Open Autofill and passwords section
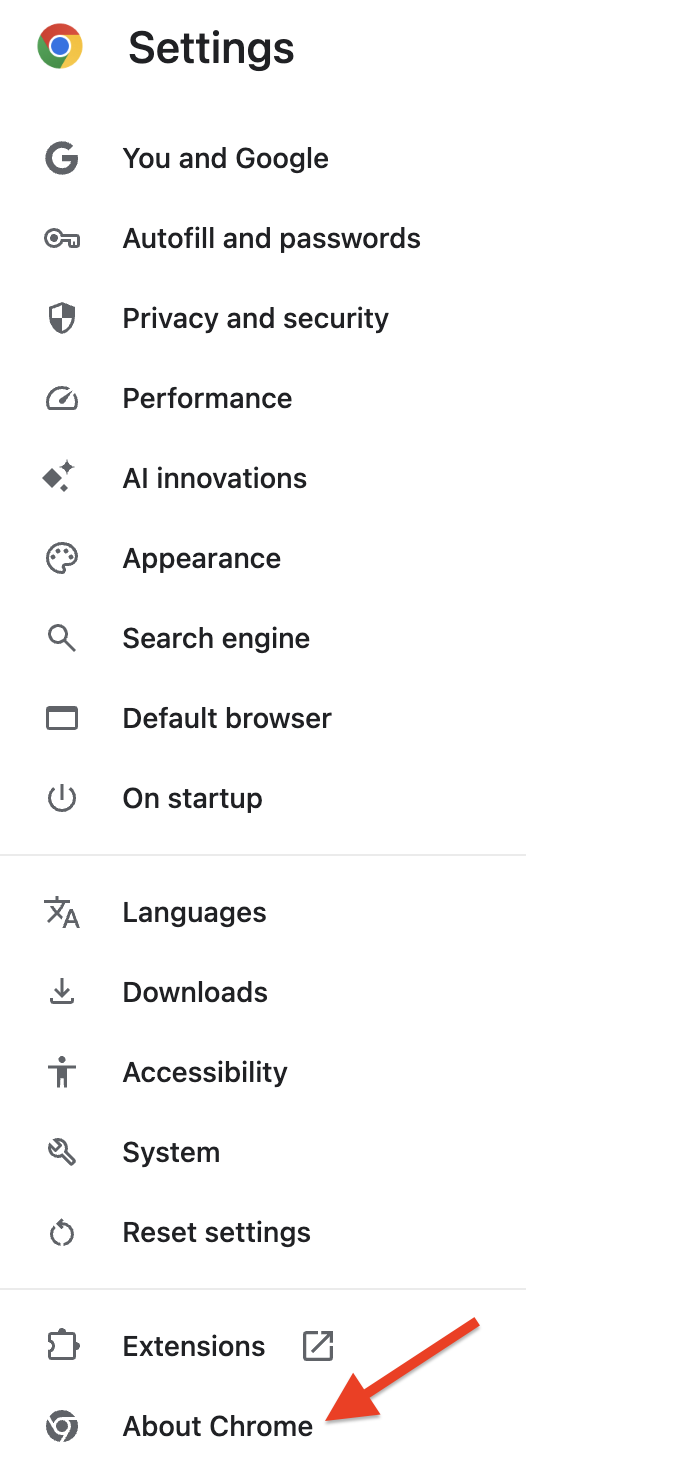Image resolution: width=690 pixels, height=1480 pixels. coord(271,238)
